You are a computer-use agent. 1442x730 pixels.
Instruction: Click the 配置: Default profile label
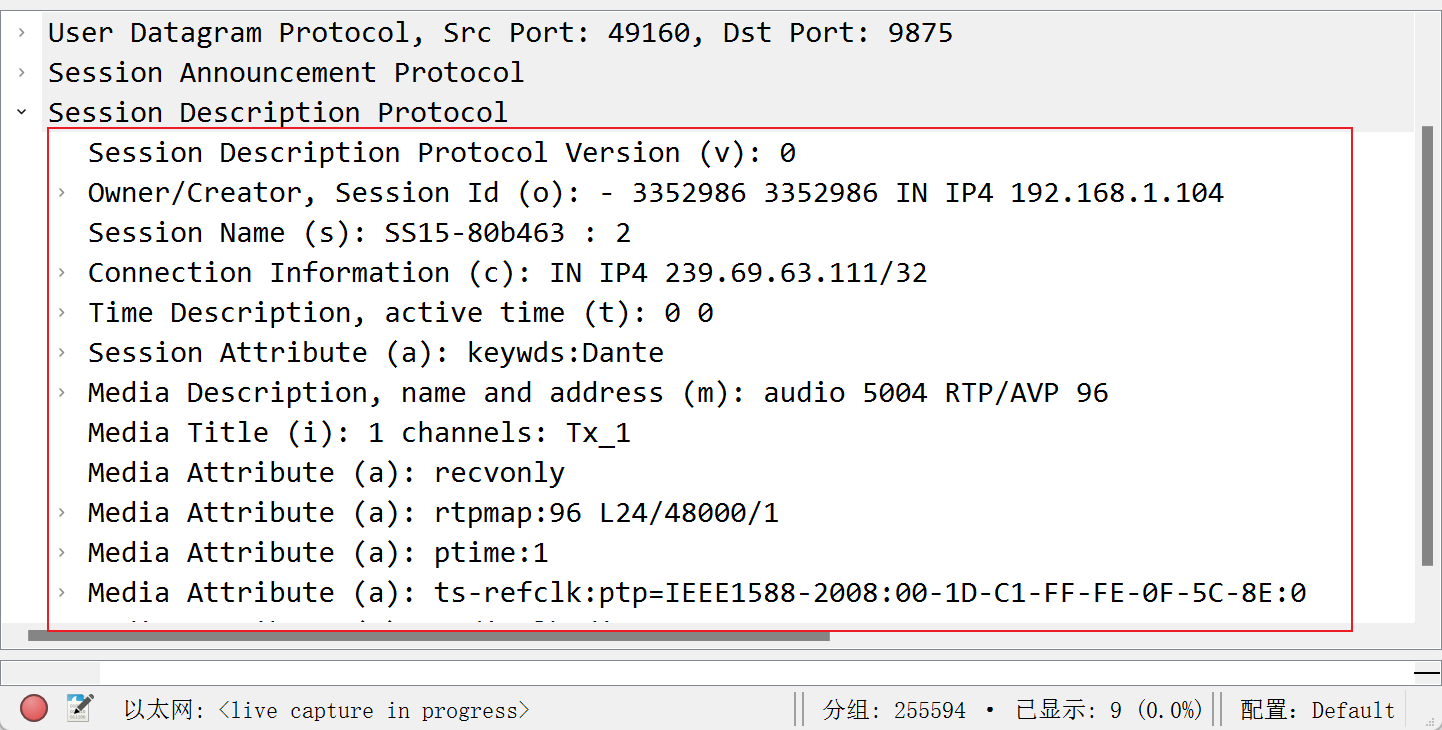[1317, 710]
